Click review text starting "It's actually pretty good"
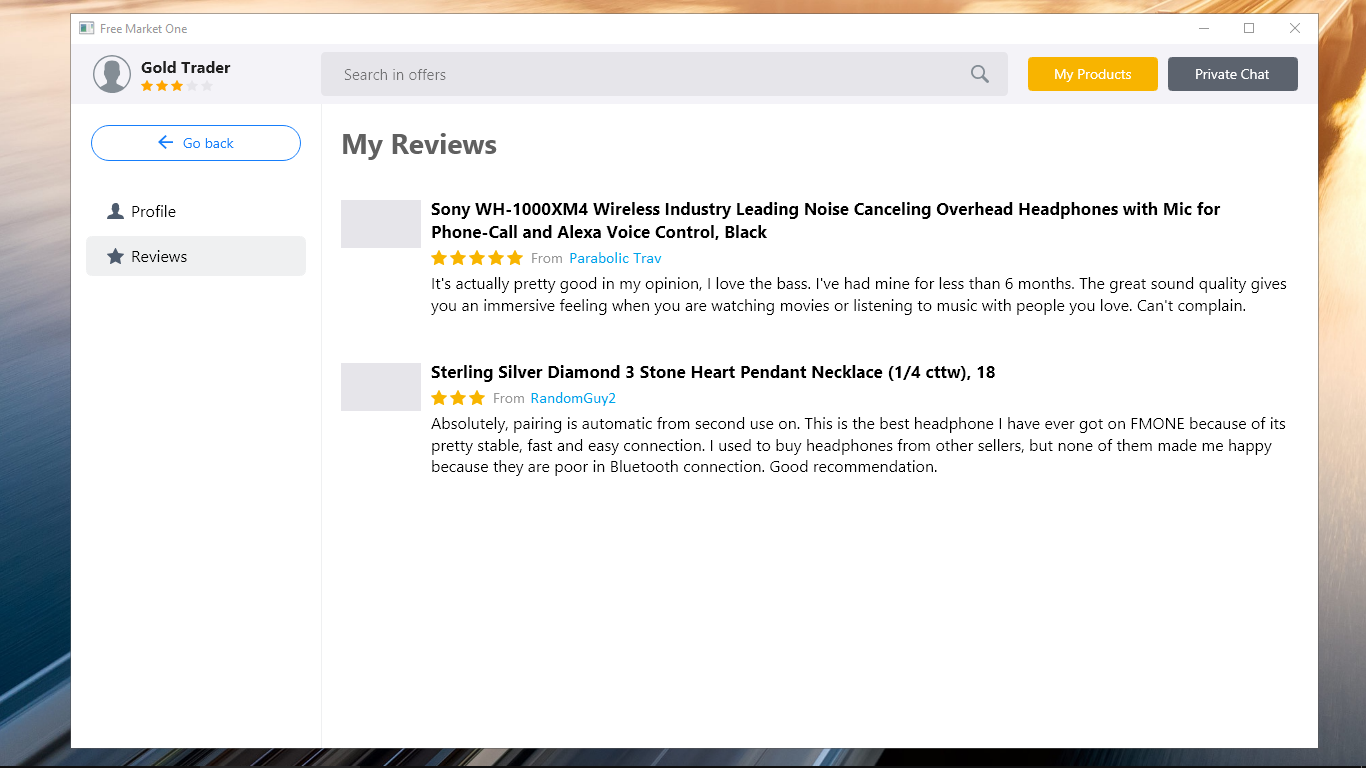 859,295
